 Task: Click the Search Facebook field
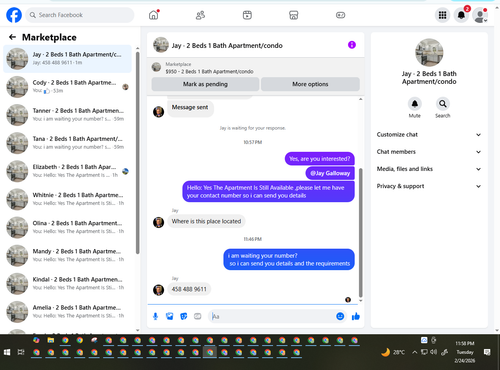click(x=80, y=15)
